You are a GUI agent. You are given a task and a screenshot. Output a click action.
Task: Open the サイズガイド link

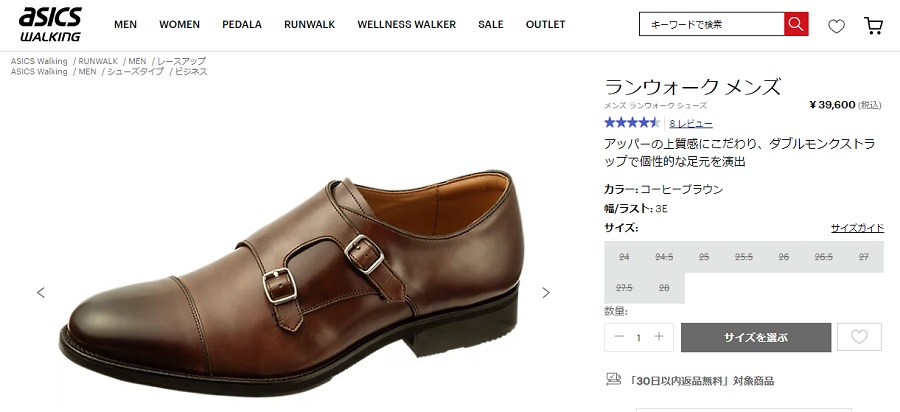pyautogui.click(x=857, y=228)
